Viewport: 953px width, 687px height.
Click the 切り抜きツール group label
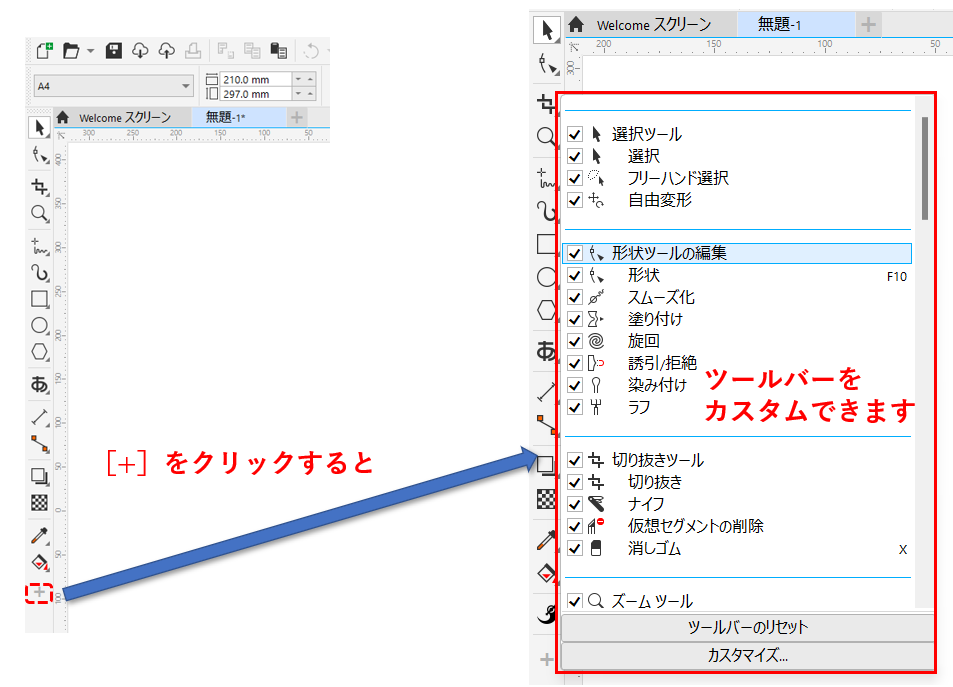click(x=658, y=460)
